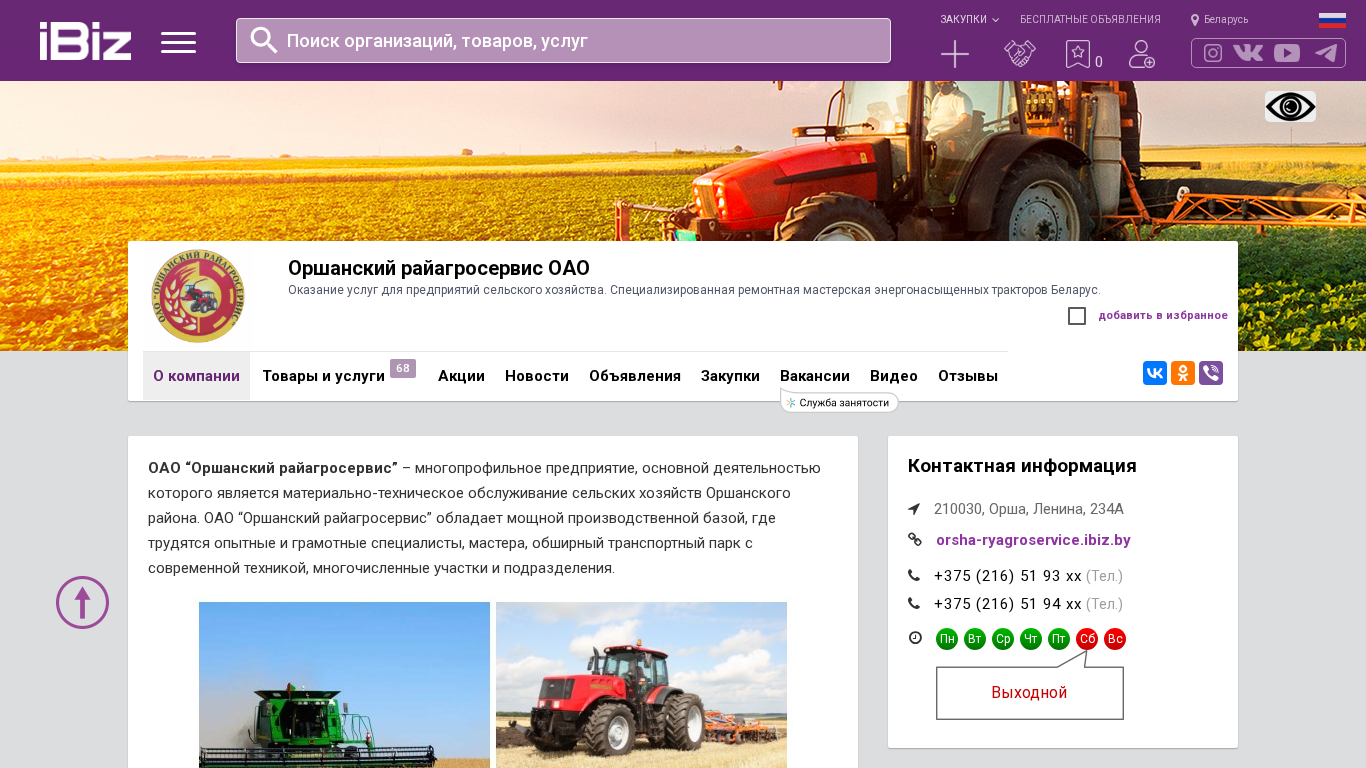Click the phone icon beside 51 93 number
The width and height of the screenshot is (1366, 768).
click(914, 576)
